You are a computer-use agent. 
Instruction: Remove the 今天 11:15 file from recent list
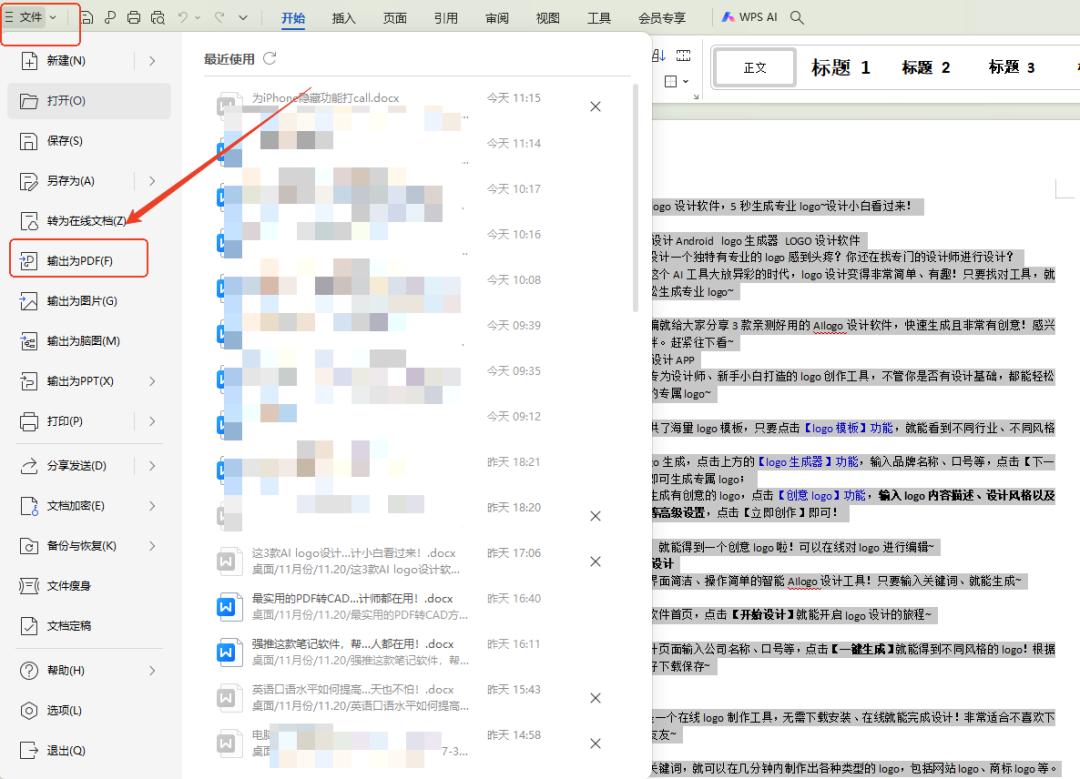coord(595,107)
